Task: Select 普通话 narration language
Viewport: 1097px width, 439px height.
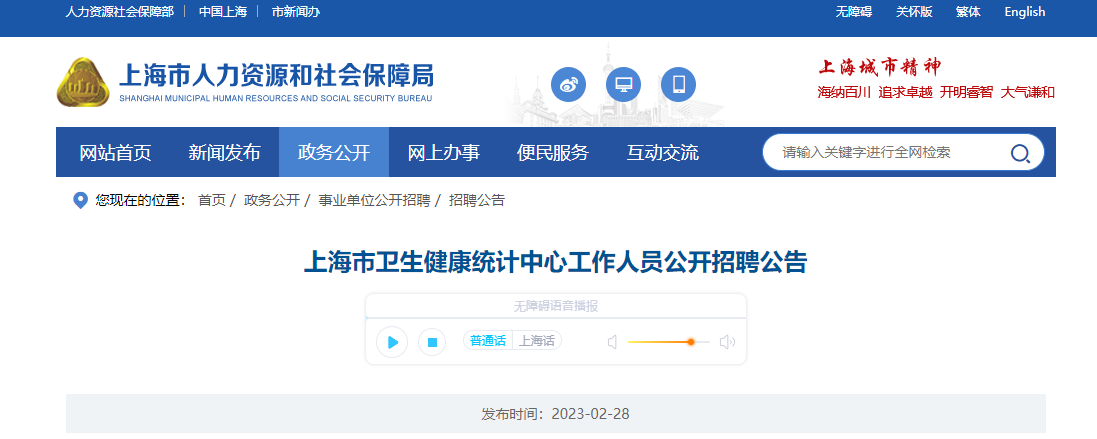Action: (x=488, y=341)
